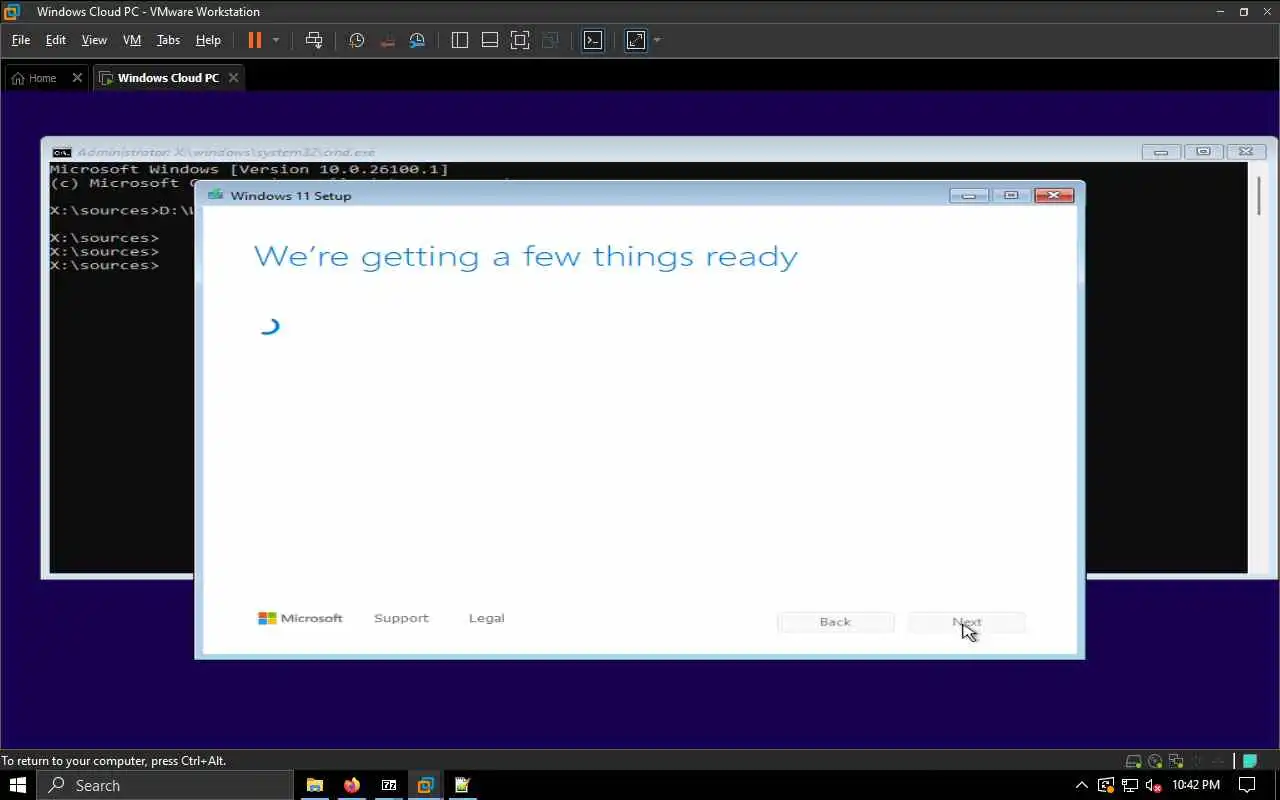Click the Send Ctrl+Alt+Del toolbar icon
Viewport: 1280px width, 800px height.
pos(314,40)
